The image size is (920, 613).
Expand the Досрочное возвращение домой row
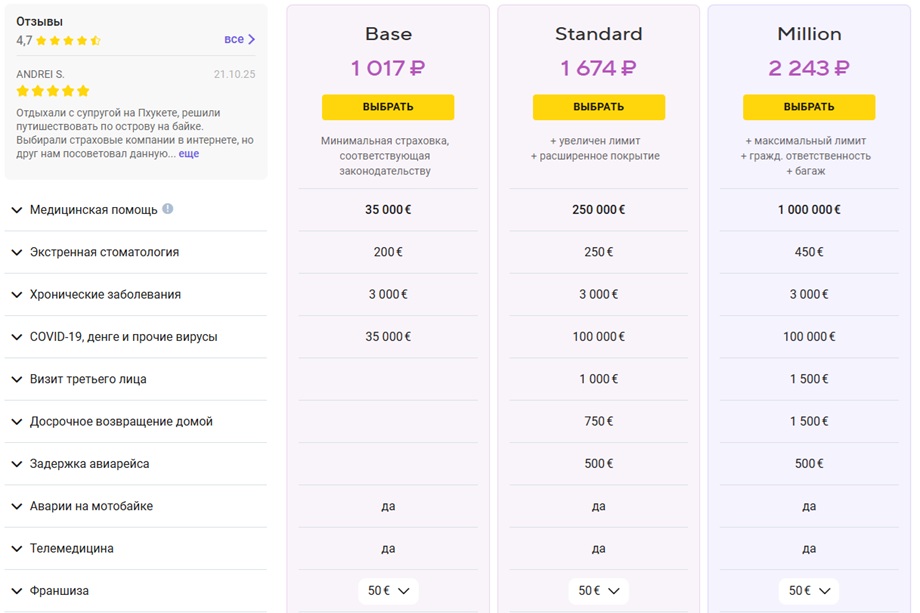coord(136,421)
